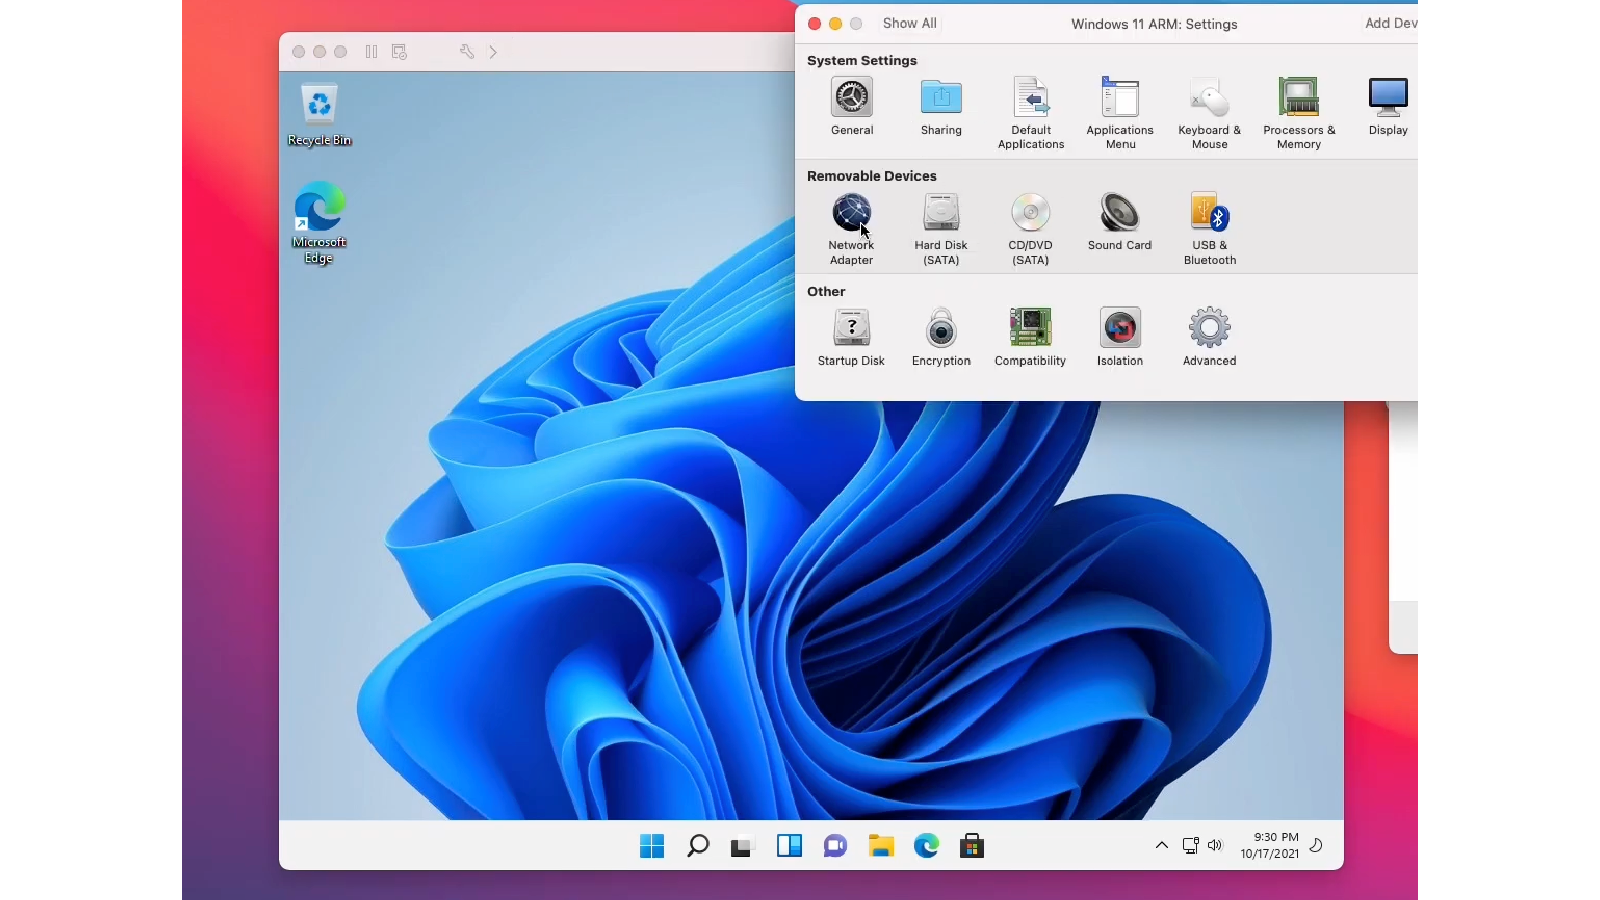Click Add Device button in Settings
This screenshot has width=1600, height=900.
1391,23
